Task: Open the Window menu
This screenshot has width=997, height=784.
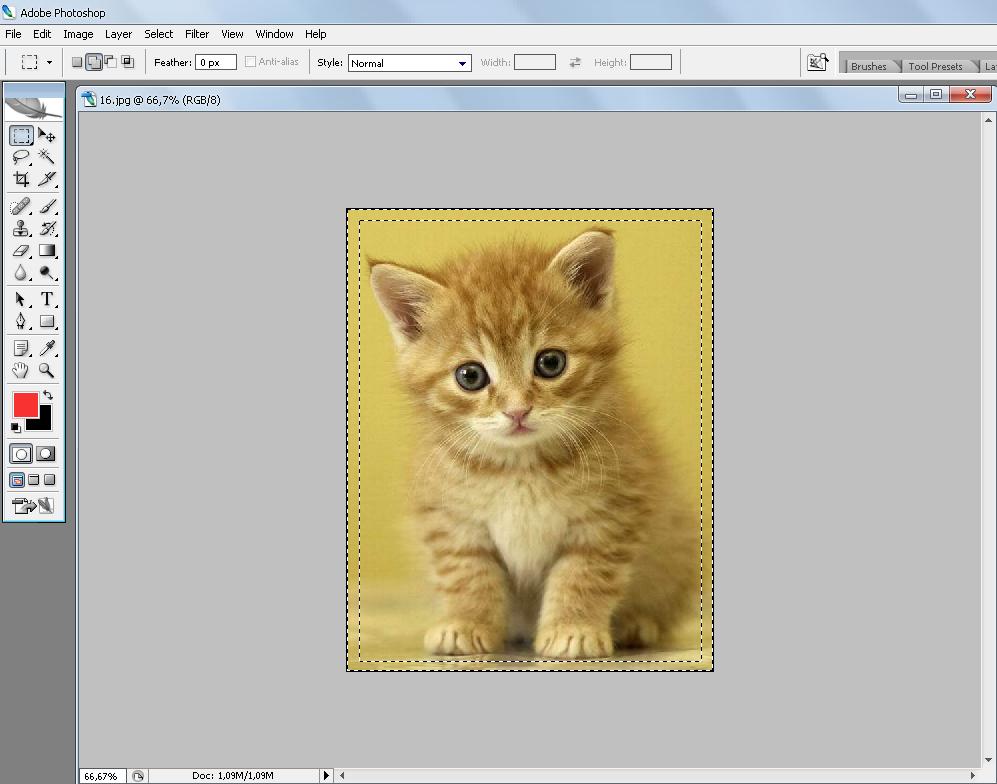Action: pos(274,34)
